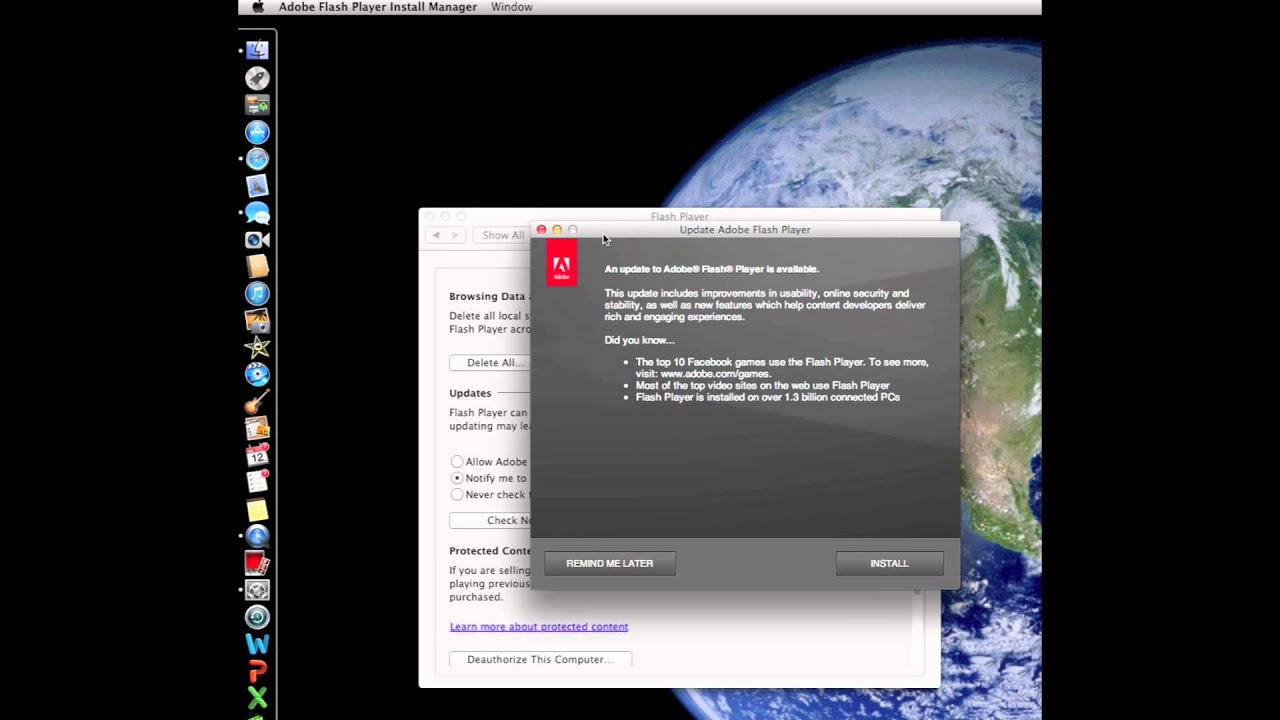Image resolution: width=1280 pixels, height=720 pixels.
Task: Open Reminders checklist icon in dock
Action: pos(257,483)
